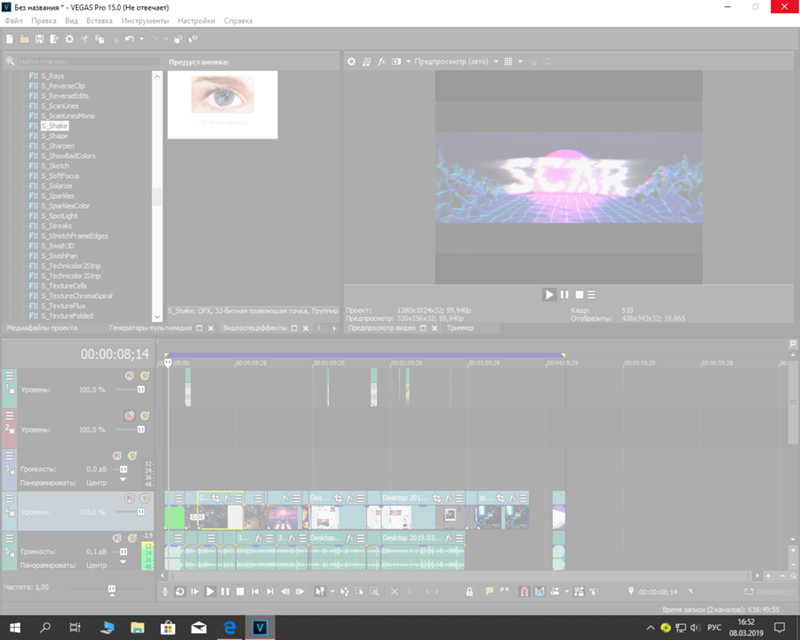Solo video track 2
This screenshot has width=800, height=640.
pos(144,415)
